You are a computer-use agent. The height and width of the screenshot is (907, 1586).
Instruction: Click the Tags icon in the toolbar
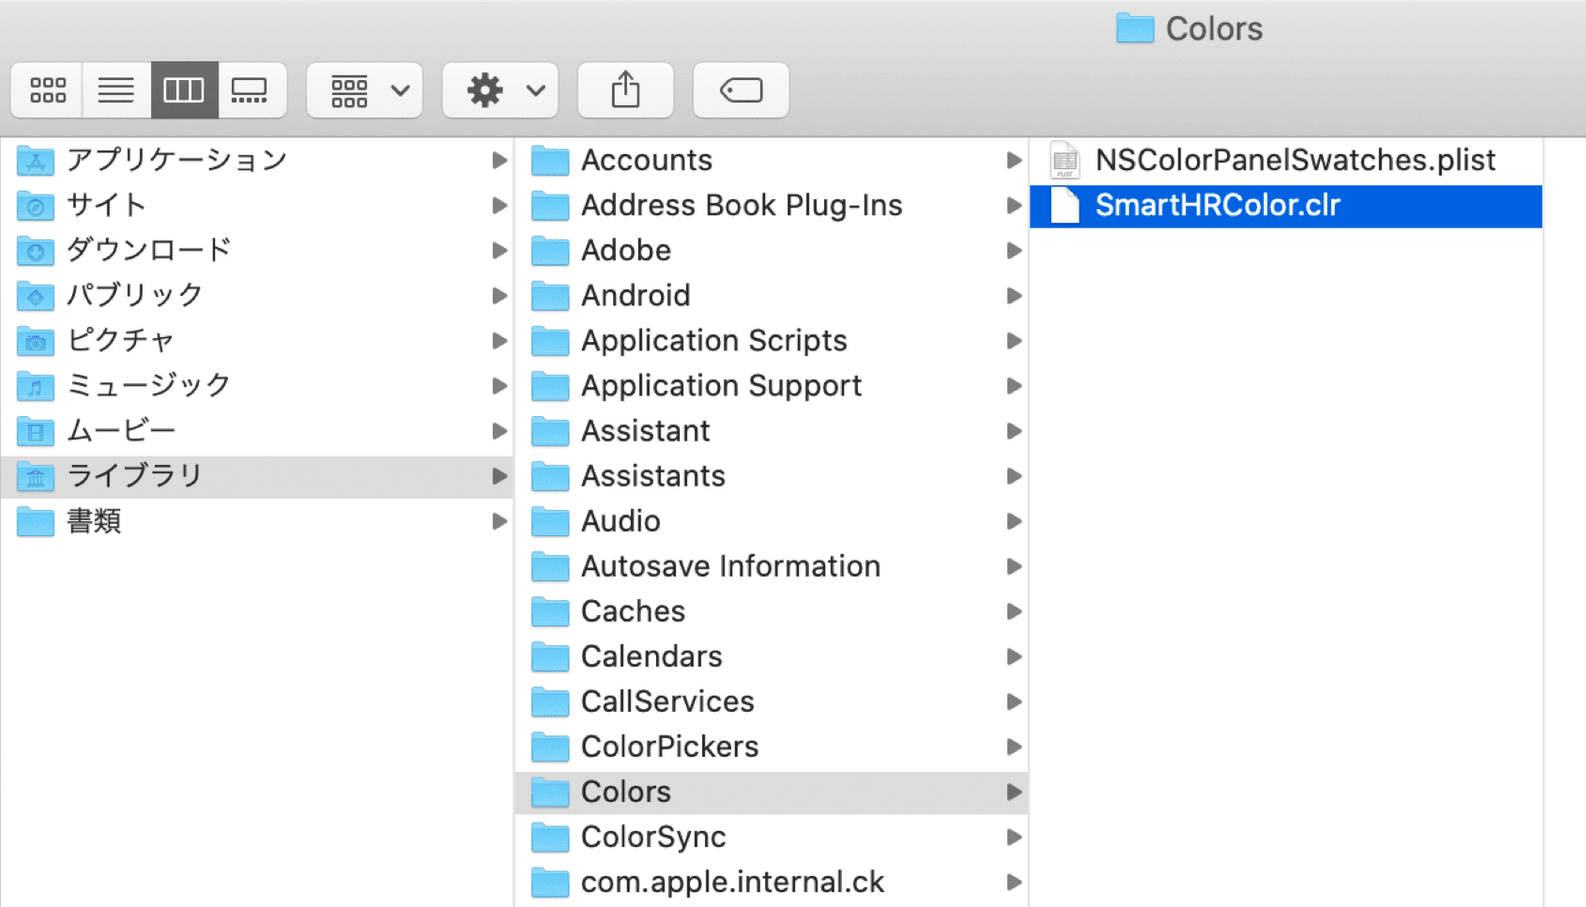click(740, 89)
